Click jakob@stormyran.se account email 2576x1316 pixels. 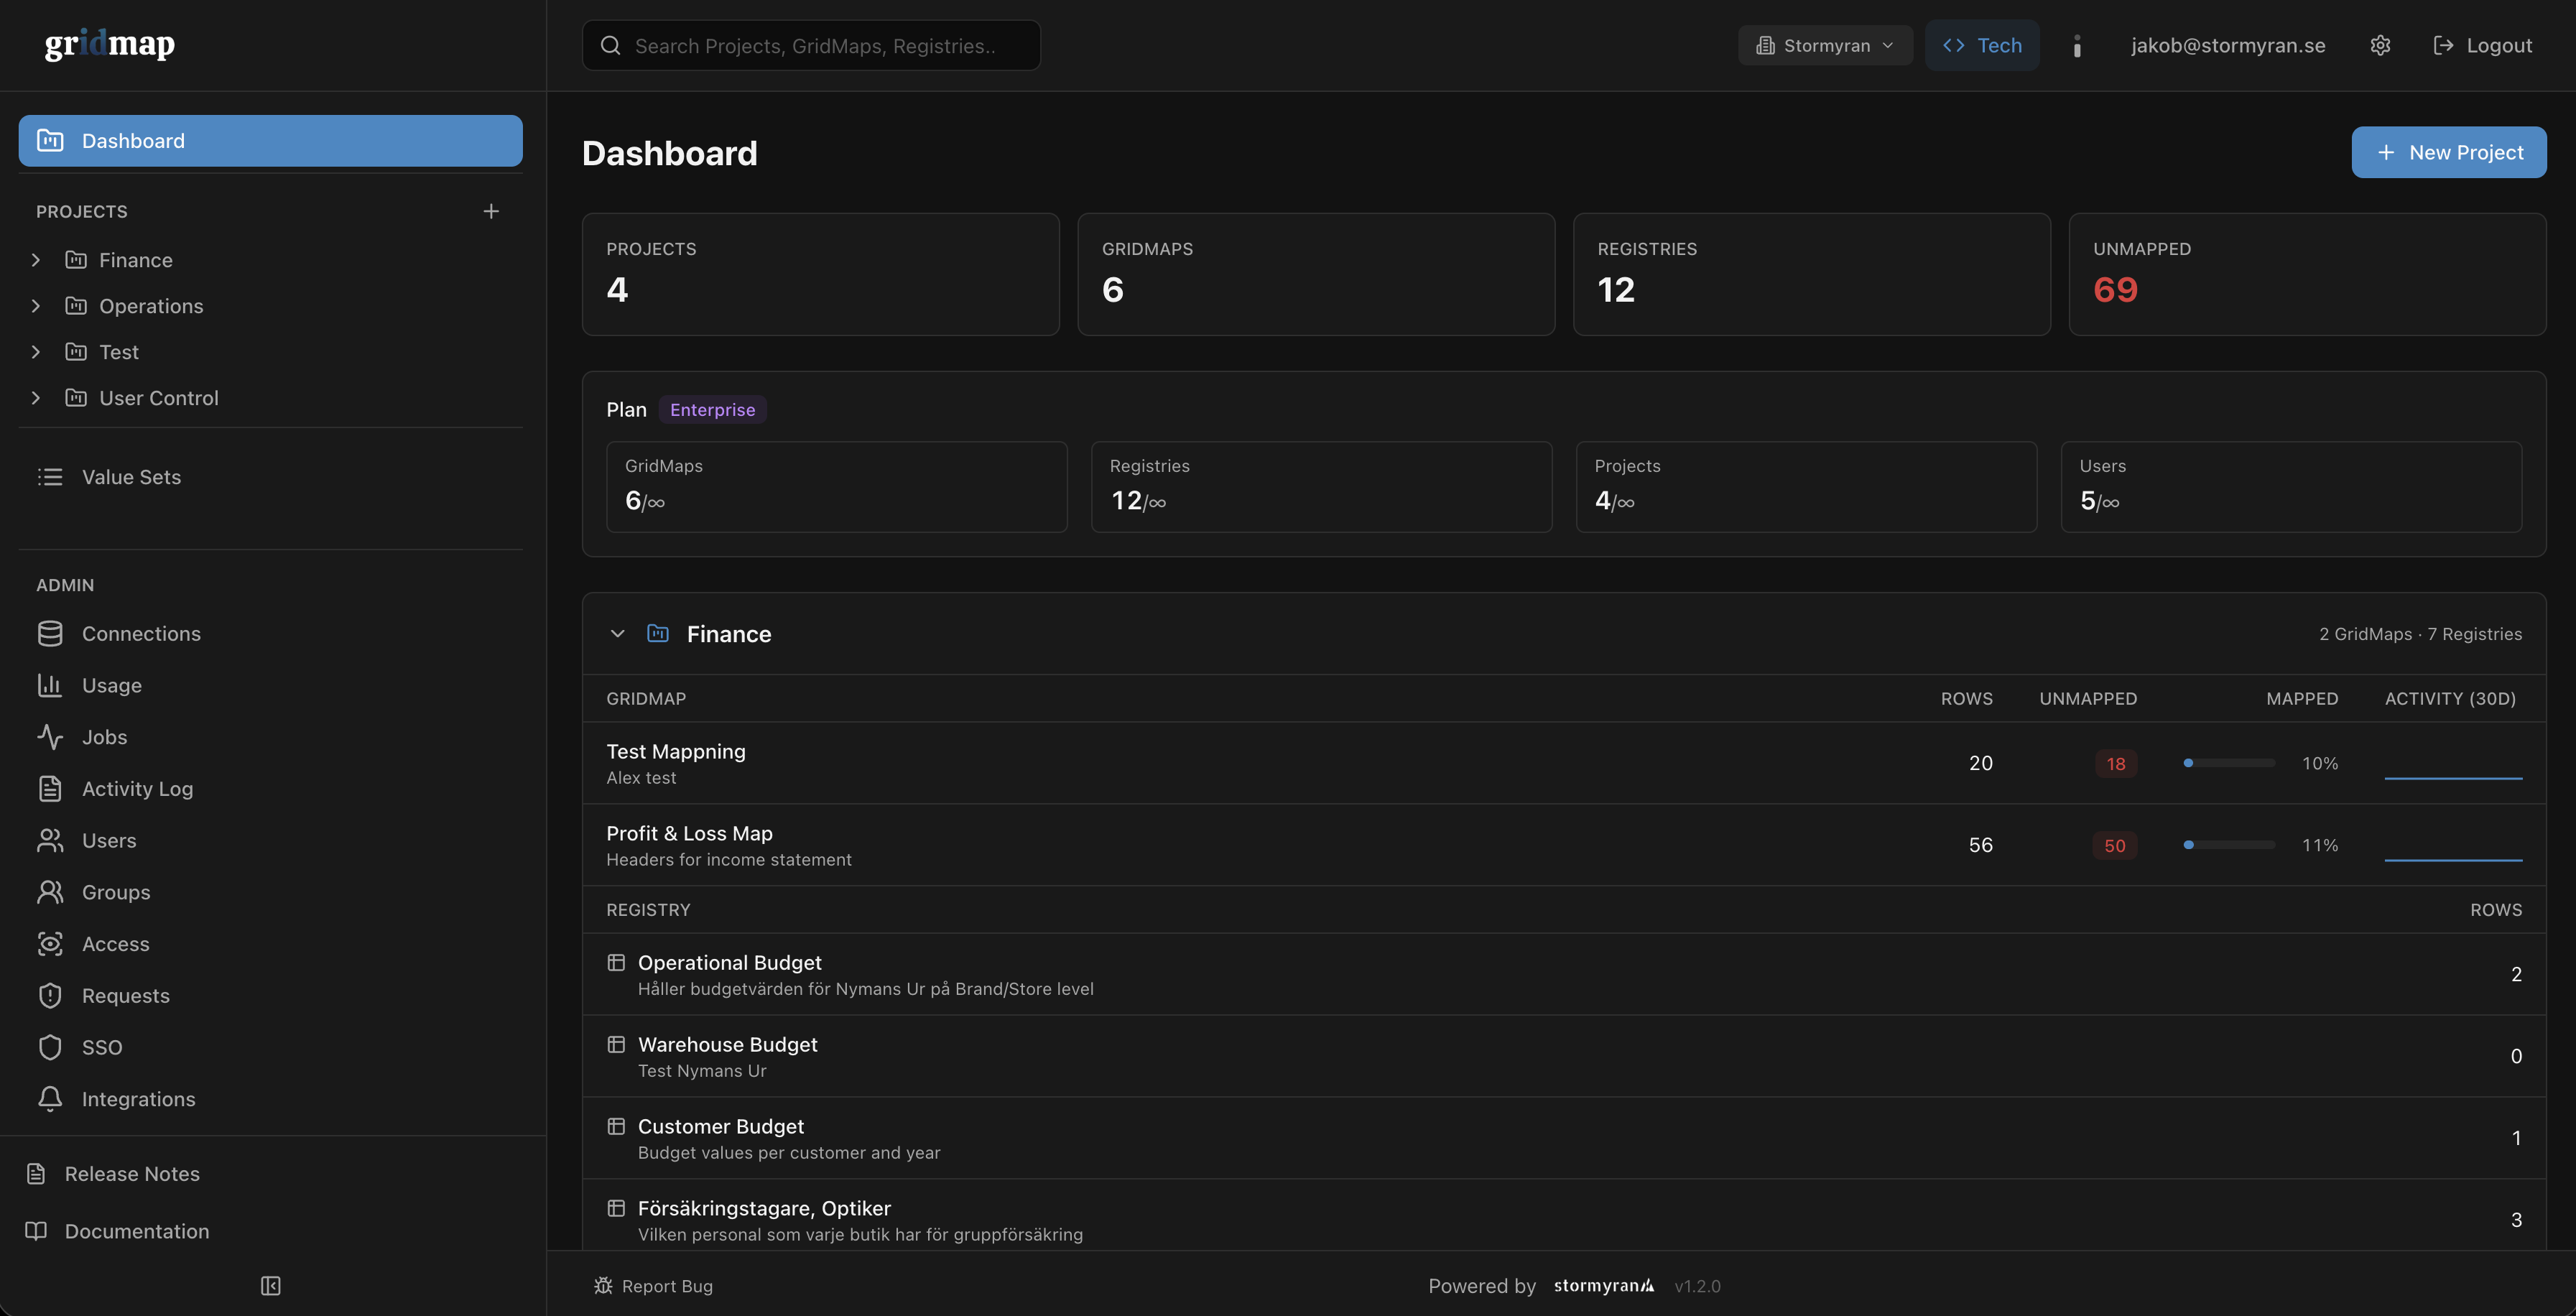pyautogui.click(x=2228, y=46)
